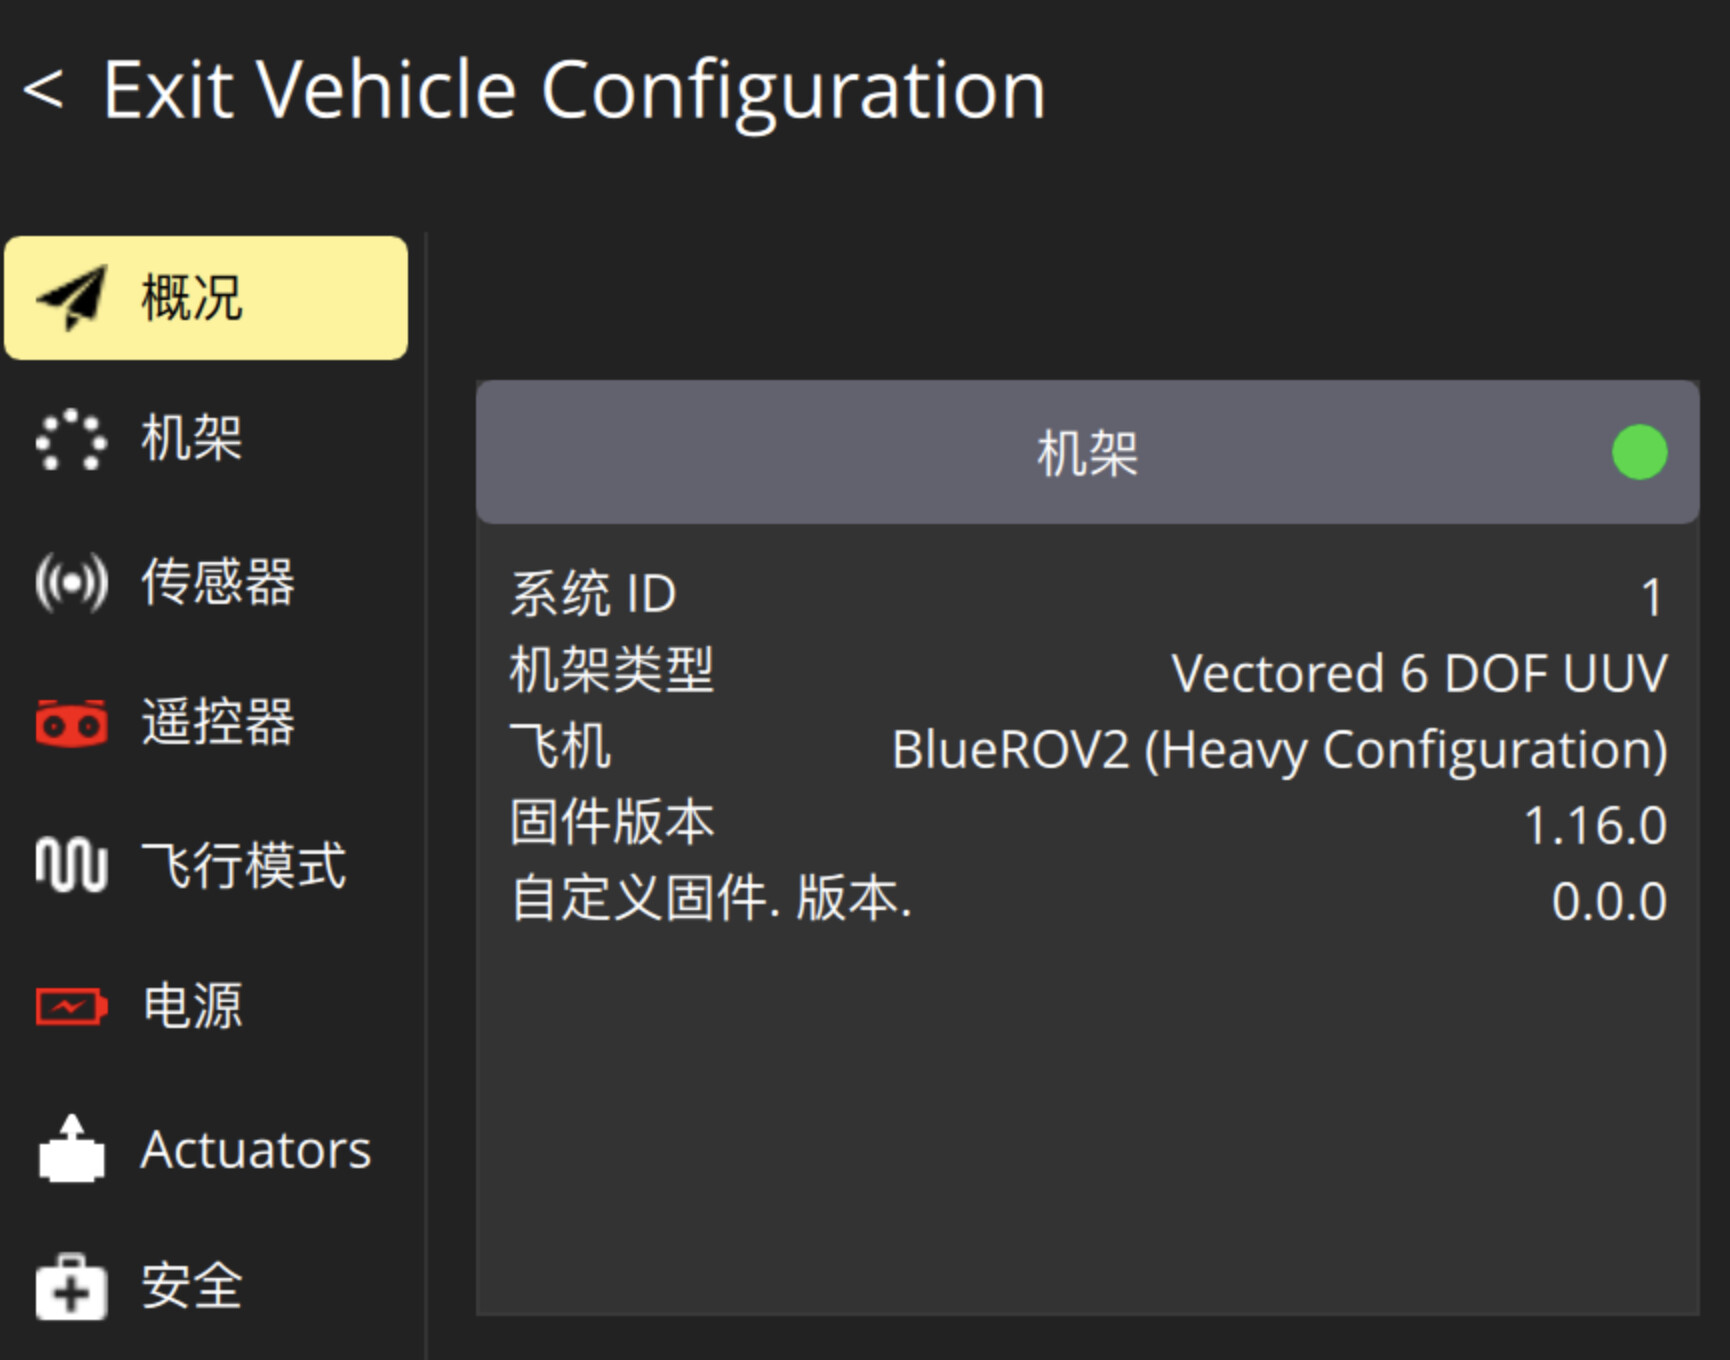
Task: Click the radio wave 传感器 icon
Action: pyautogui.click(x=71, y=581)
